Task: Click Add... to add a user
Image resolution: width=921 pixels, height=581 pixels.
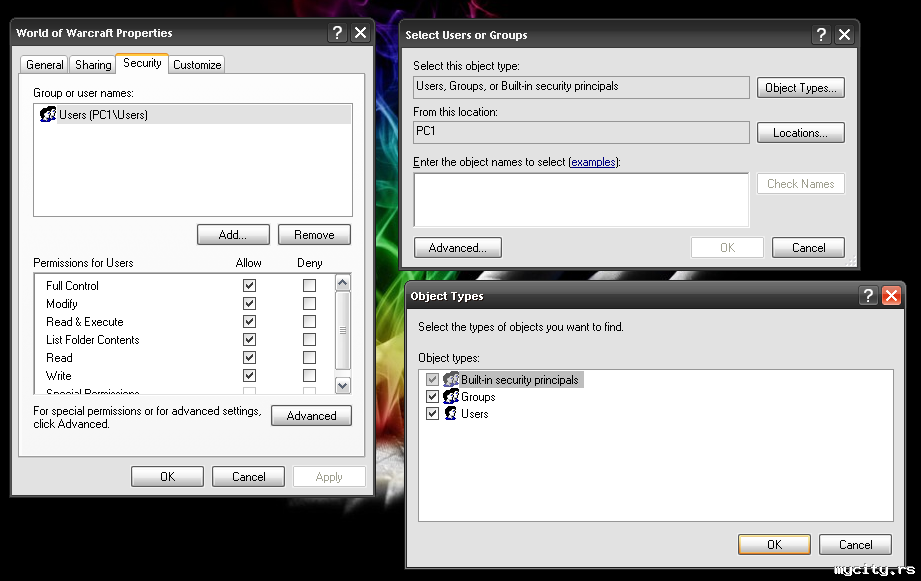Action: point(233,234)
